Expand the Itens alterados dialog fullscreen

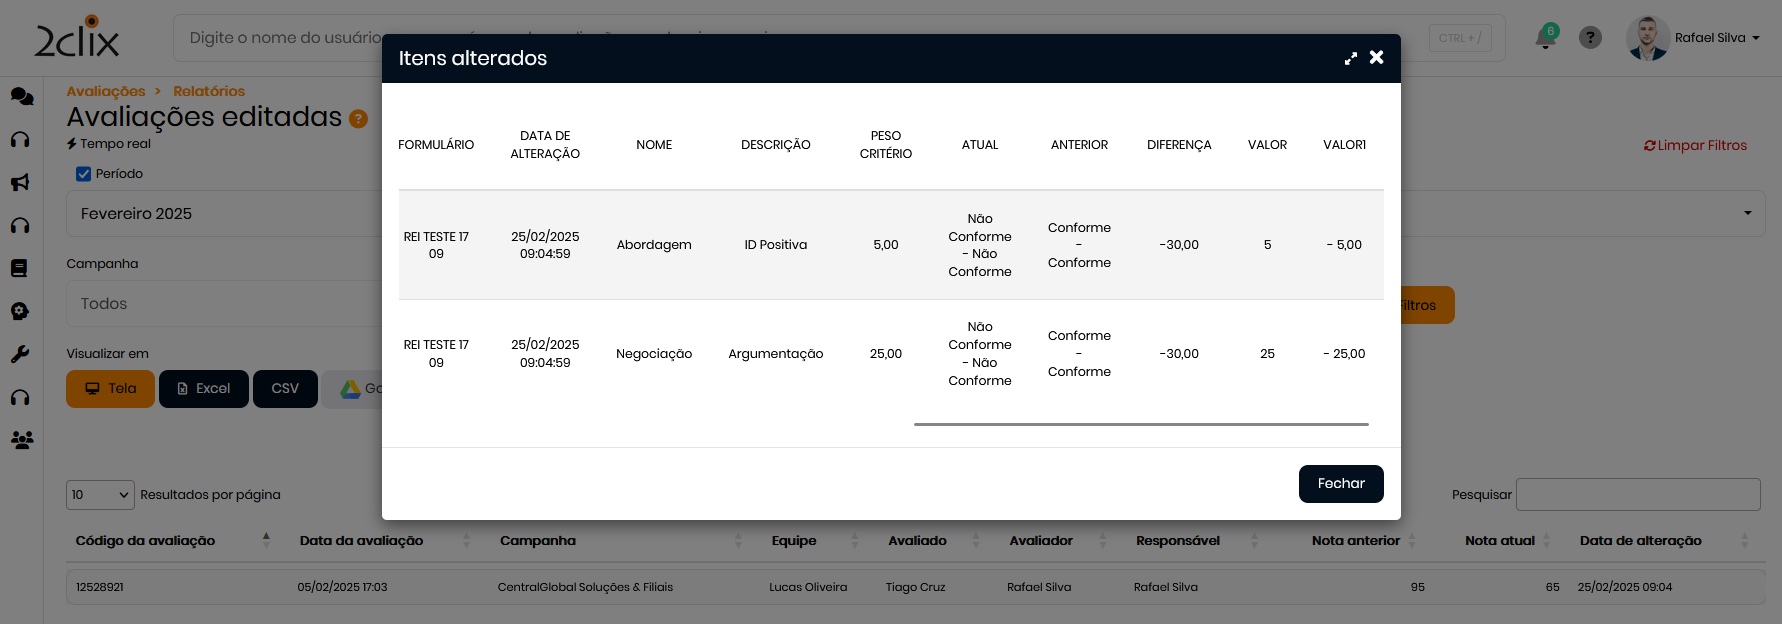coord(1351,58)
